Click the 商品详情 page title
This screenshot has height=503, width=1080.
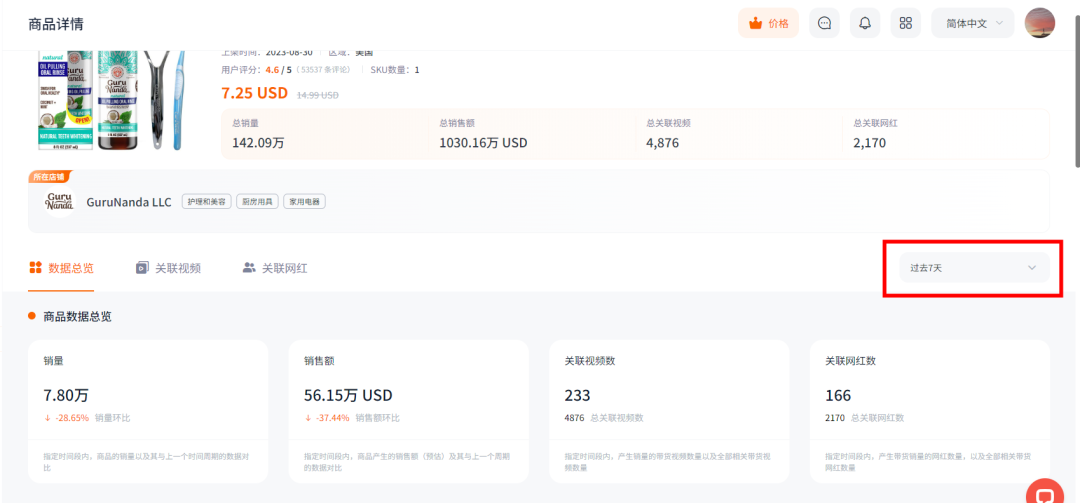point(56,24)
